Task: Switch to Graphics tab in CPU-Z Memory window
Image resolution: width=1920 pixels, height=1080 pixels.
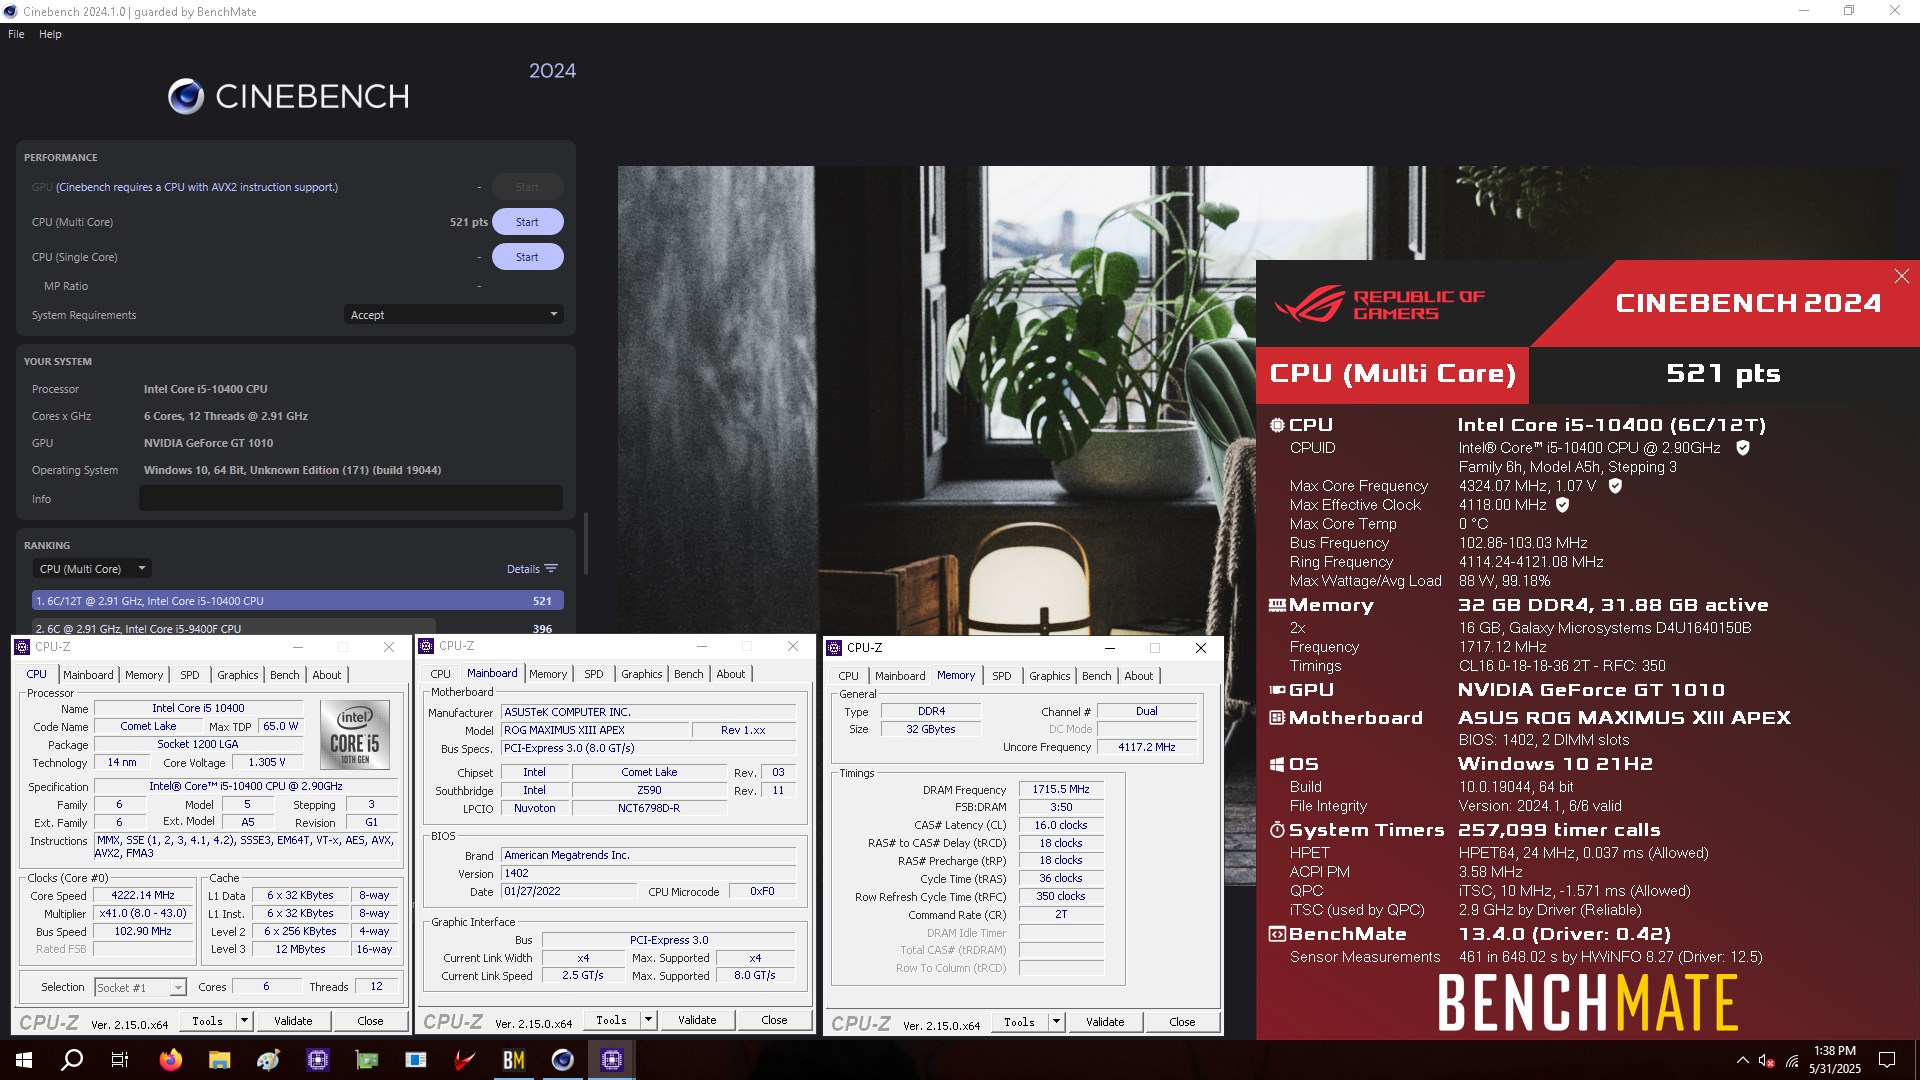Action: click(1050, 676)
